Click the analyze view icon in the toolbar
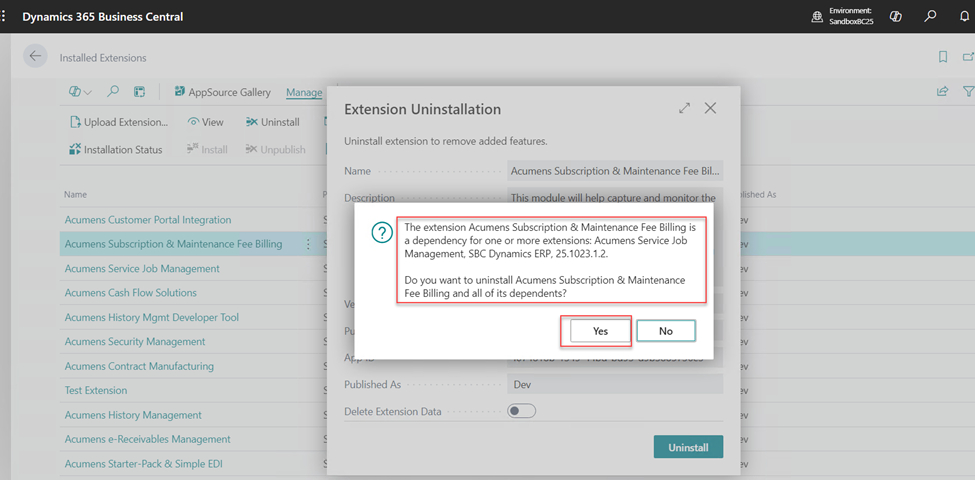975x480 pixels. click(x=139, y=92)
